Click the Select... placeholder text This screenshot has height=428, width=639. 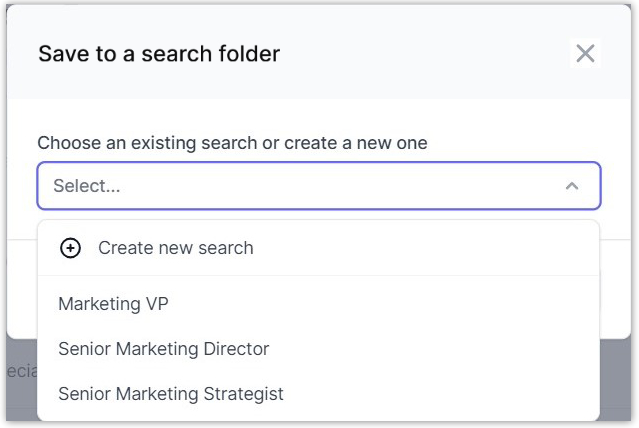86,186
